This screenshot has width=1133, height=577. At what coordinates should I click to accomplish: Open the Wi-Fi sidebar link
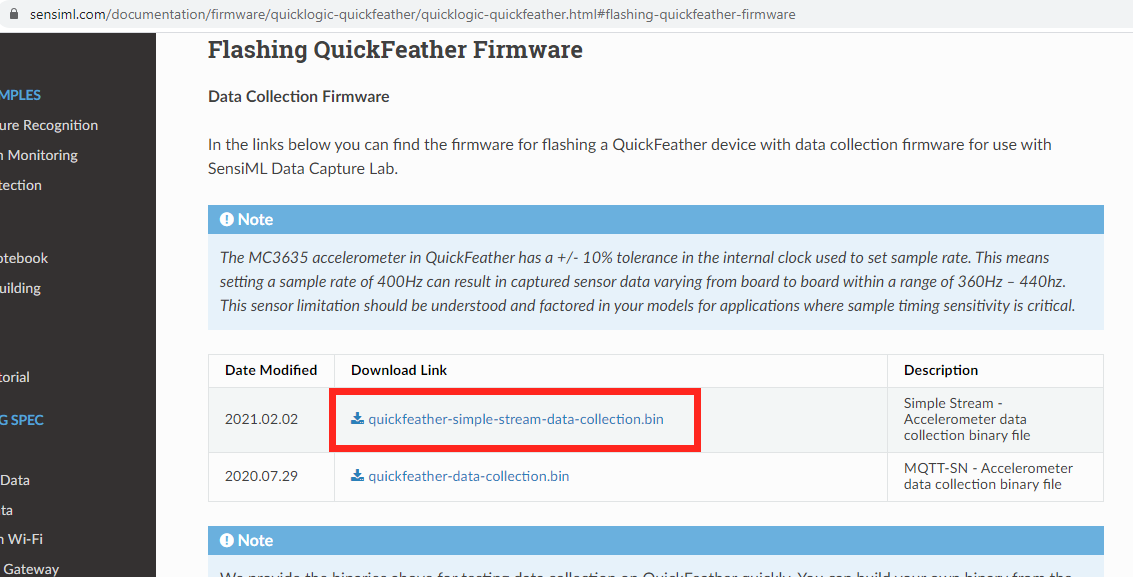[x=22, y=539]
